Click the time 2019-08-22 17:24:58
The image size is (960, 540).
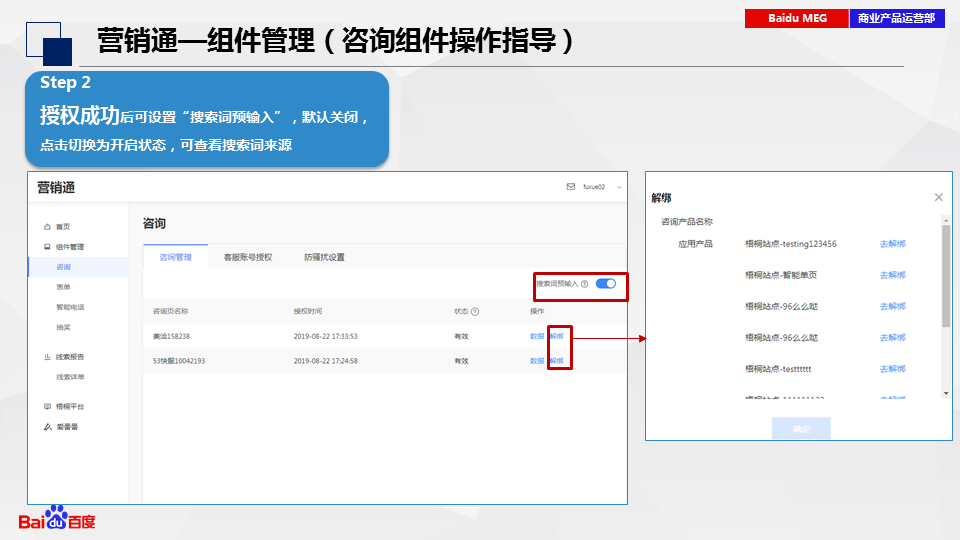click(326, 361)
